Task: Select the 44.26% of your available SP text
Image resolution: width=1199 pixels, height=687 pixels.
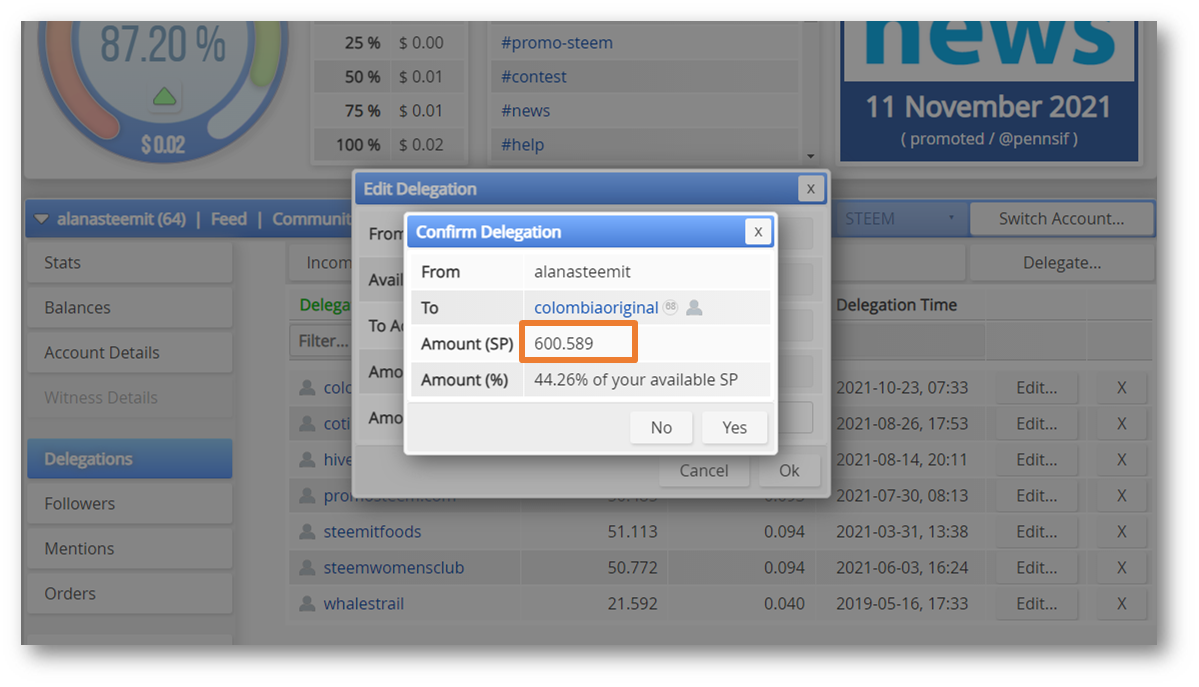Action: tap(635, 379)
